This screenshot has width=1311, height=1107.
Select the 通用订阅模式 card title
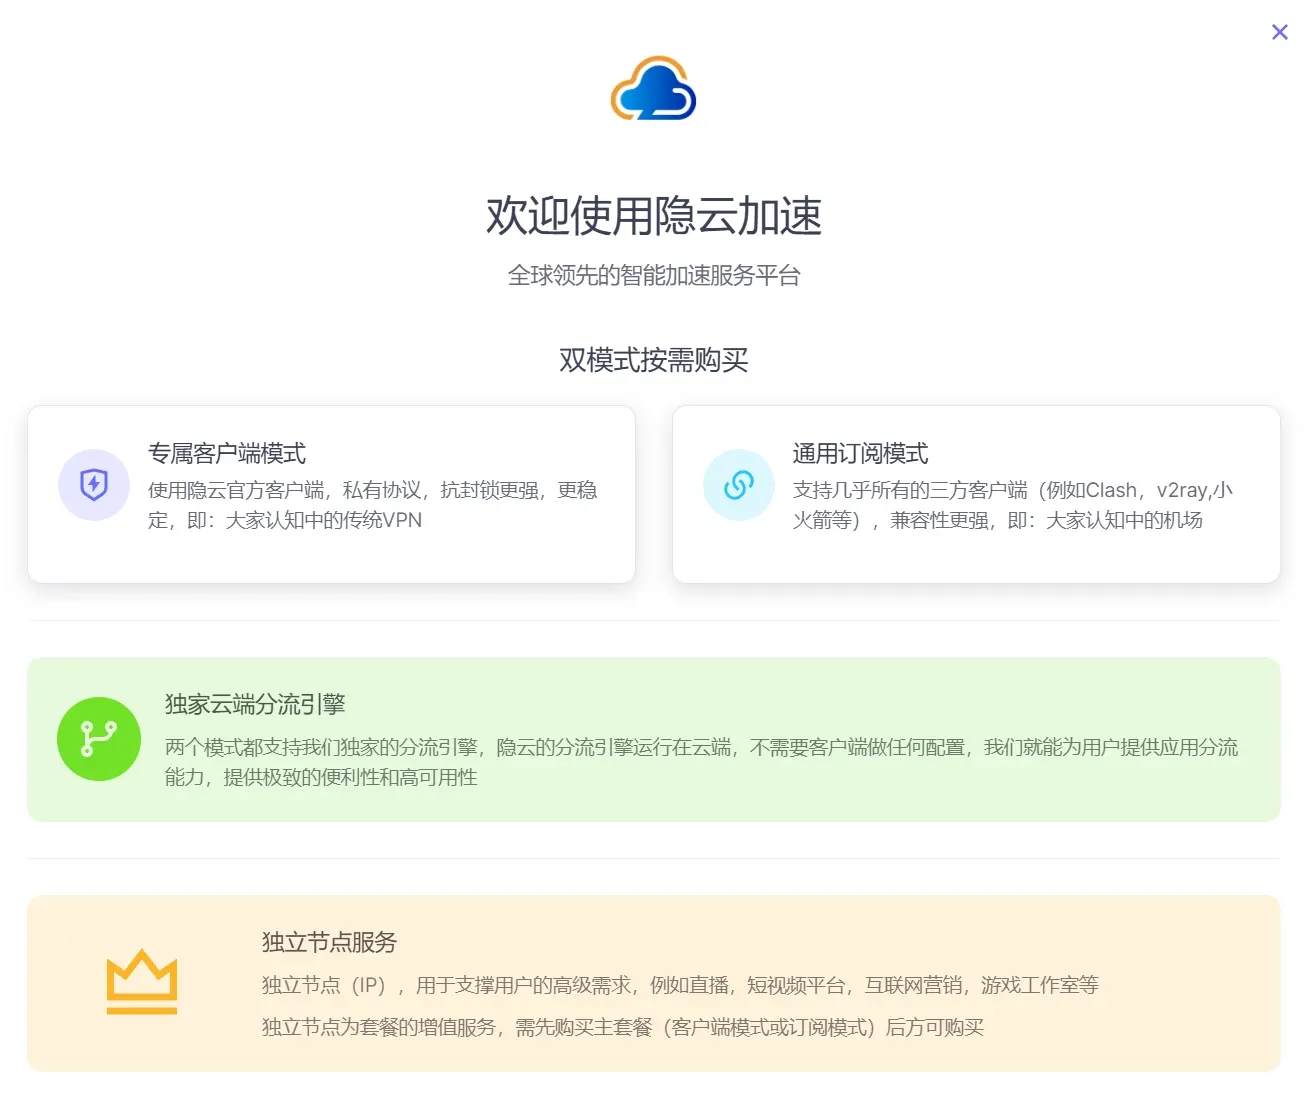[860, 454]
